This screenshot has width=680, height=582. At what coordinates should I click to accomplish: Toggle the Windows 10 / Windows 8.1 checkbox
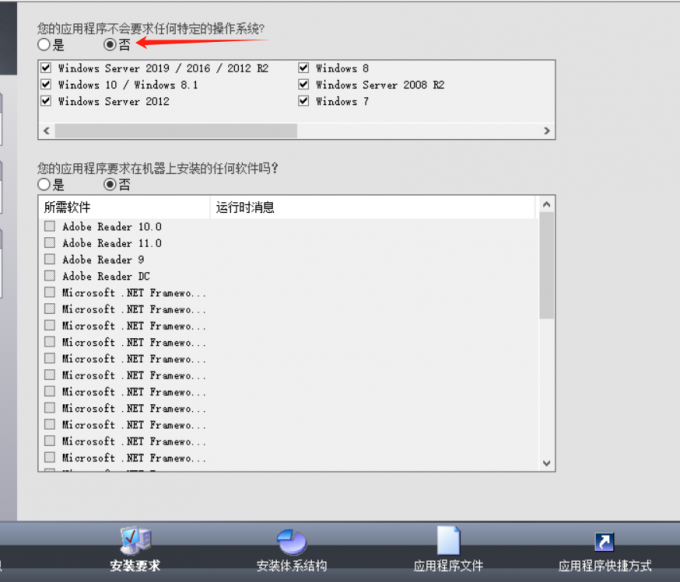(x=47, y=85)
